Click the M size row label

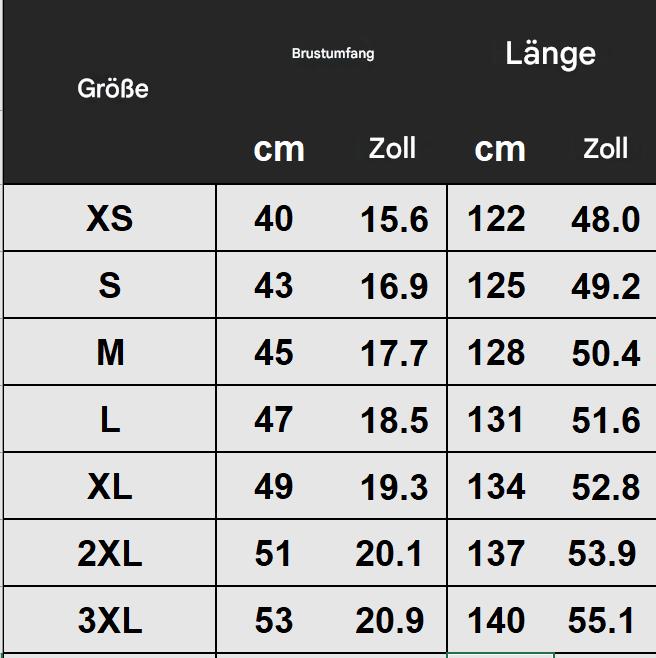pos(110,352)
